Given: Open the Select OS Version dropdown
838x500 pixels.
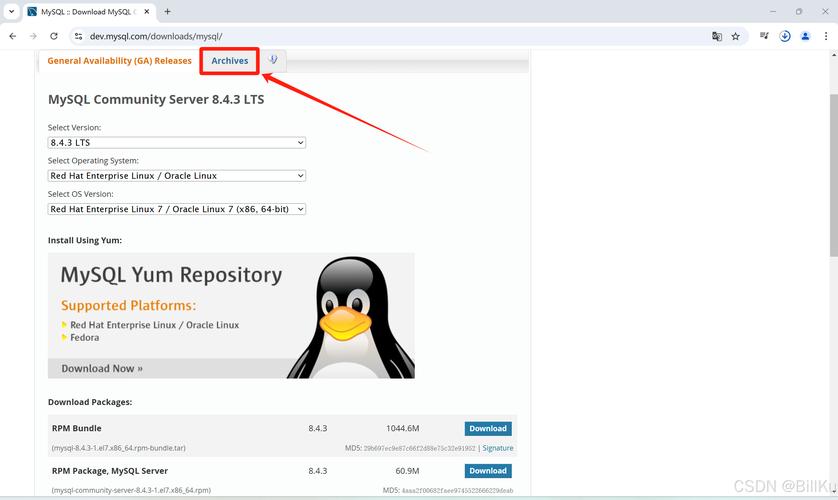Looking at the screenshot, I should [177, 209].
